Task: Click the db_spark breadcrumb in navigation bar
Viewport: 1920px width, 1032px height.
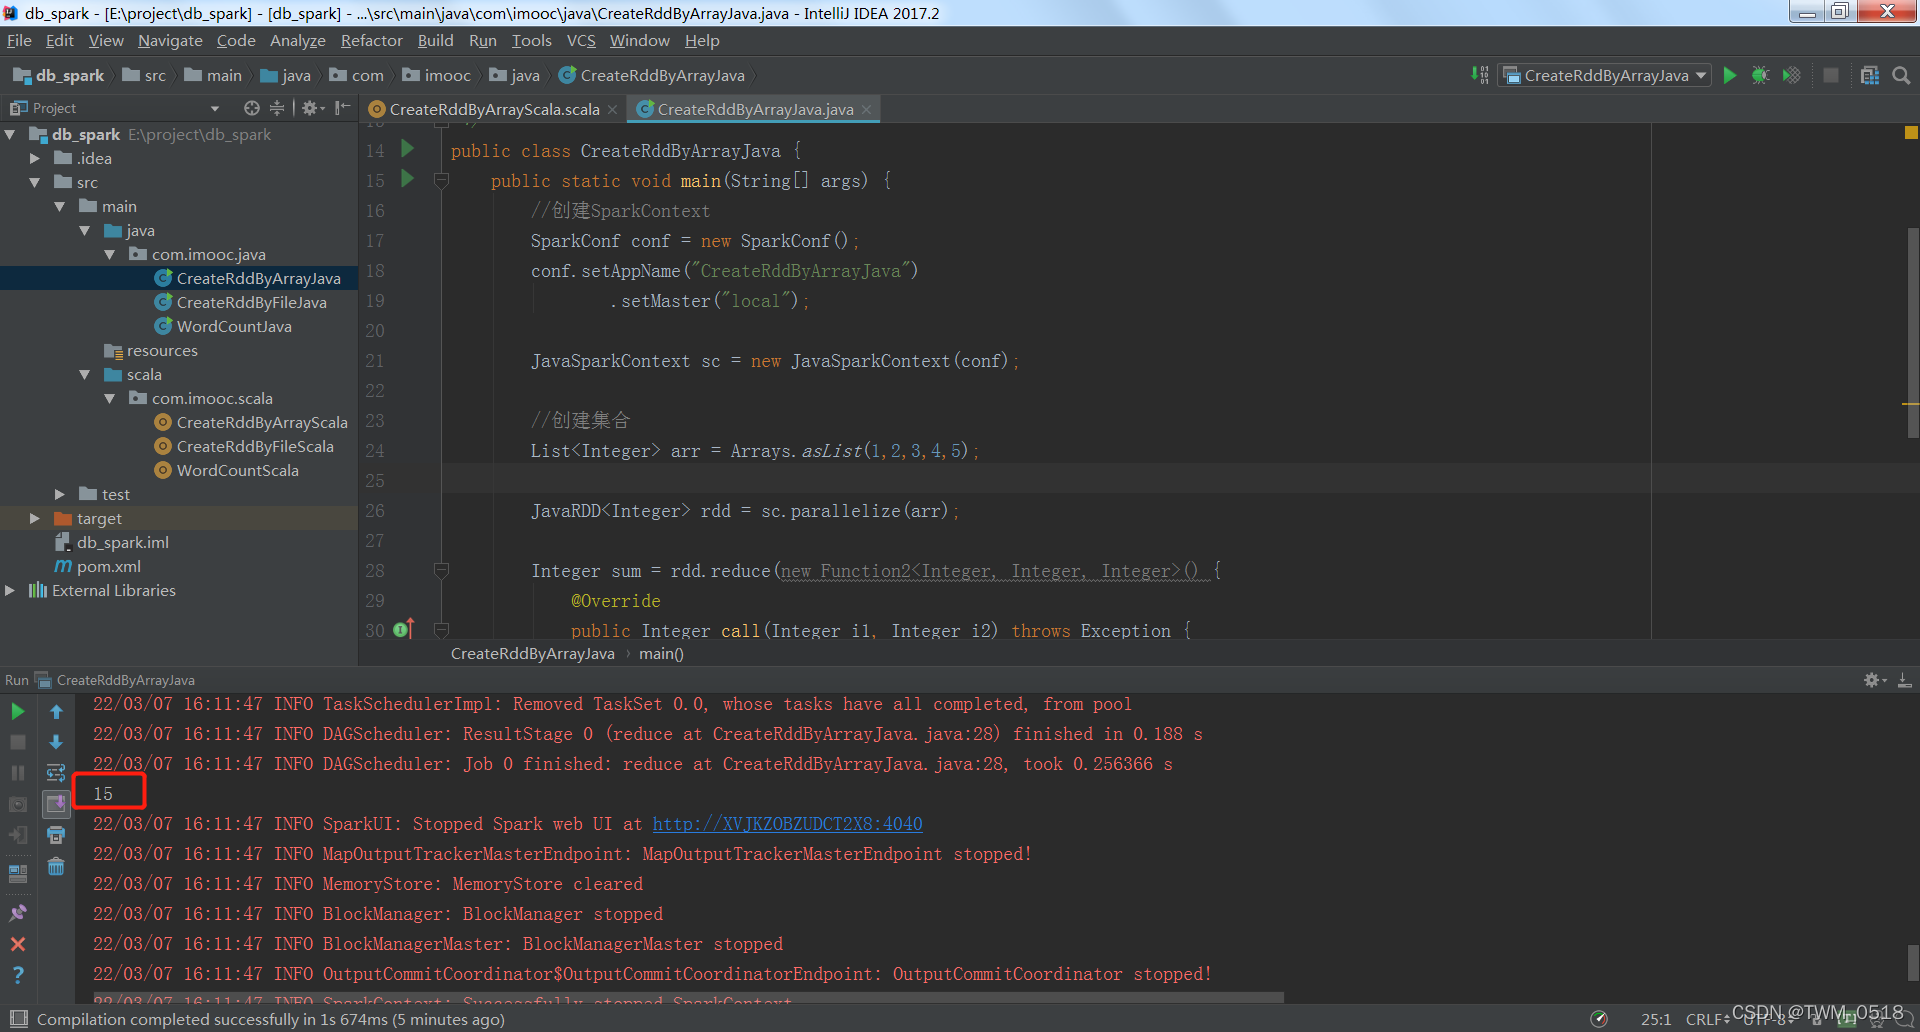Action: [x=59, y=75]
